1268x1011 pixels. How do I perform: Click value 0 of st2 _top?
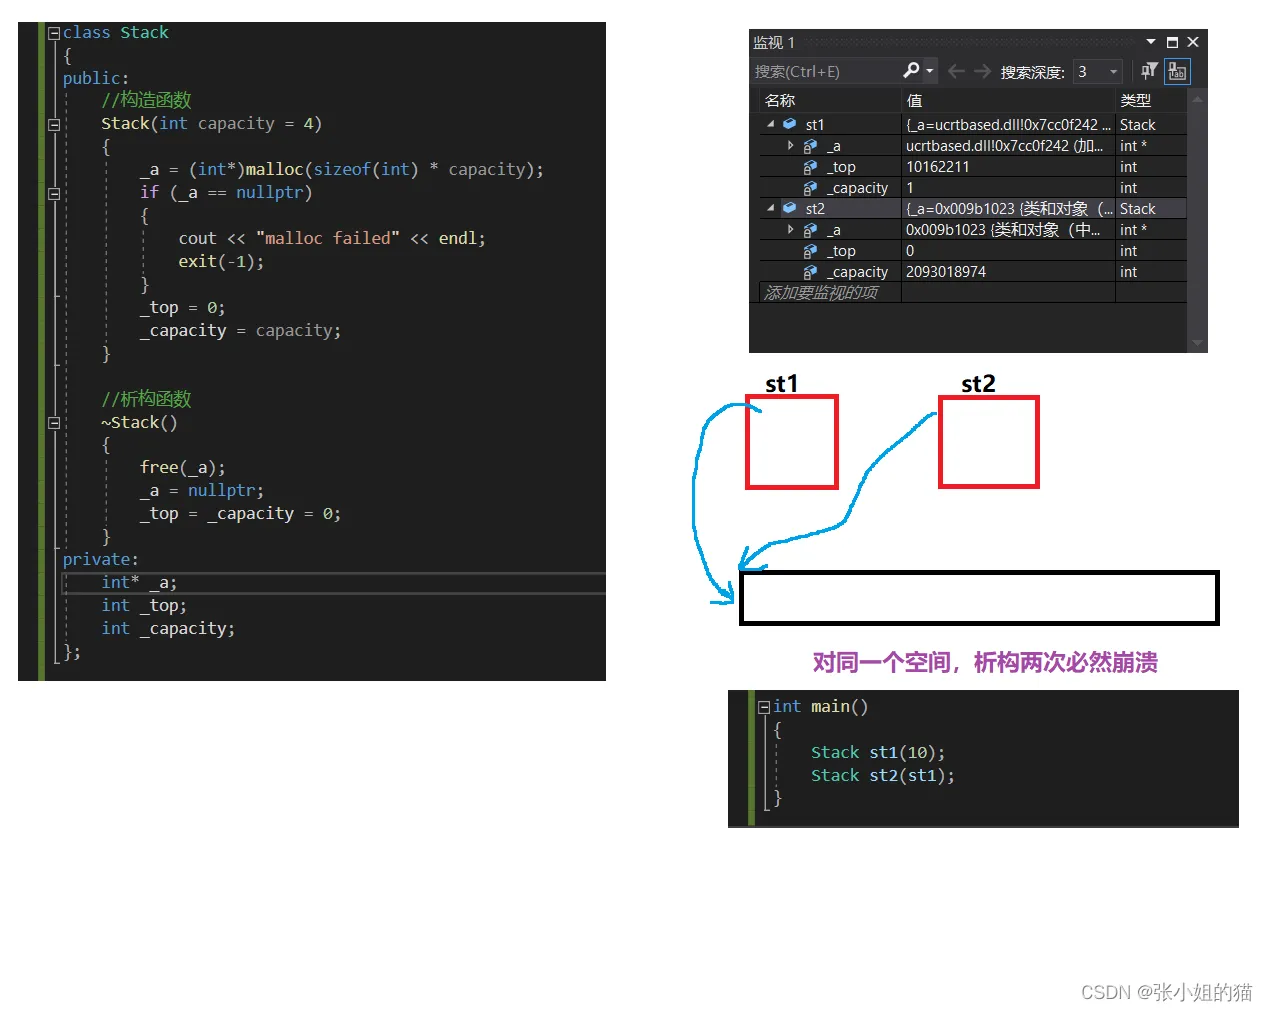(x=910, y=251)
